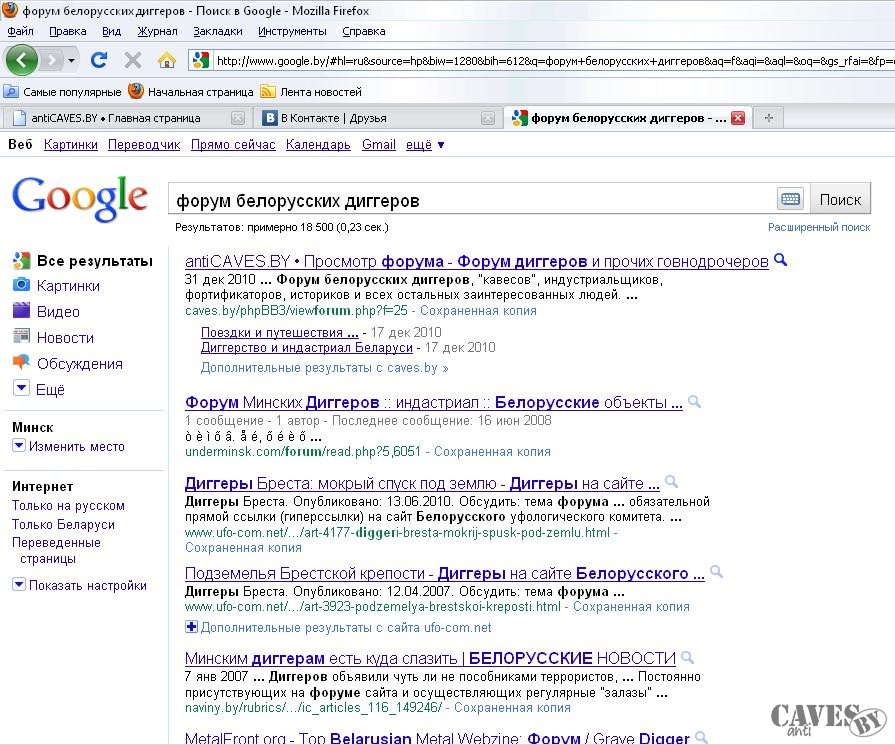Open Переводчик link

pos(144,145)
